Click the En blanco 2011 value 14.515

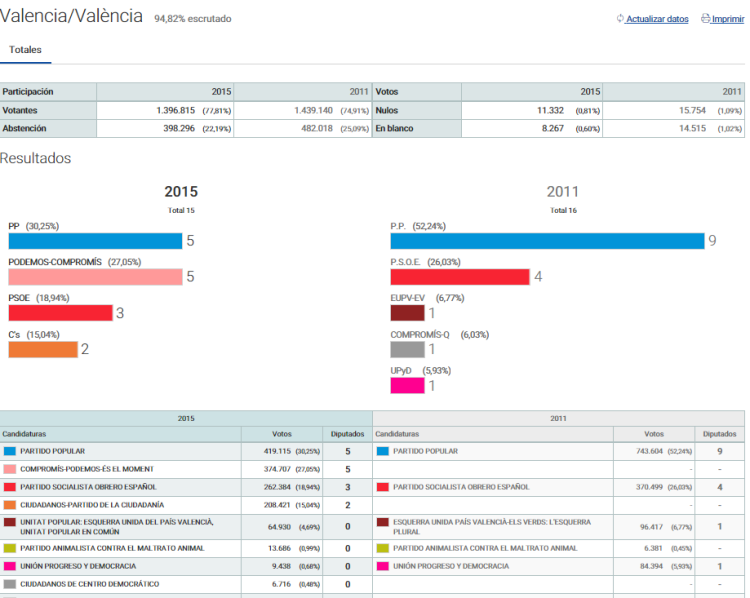coord(692,128)
